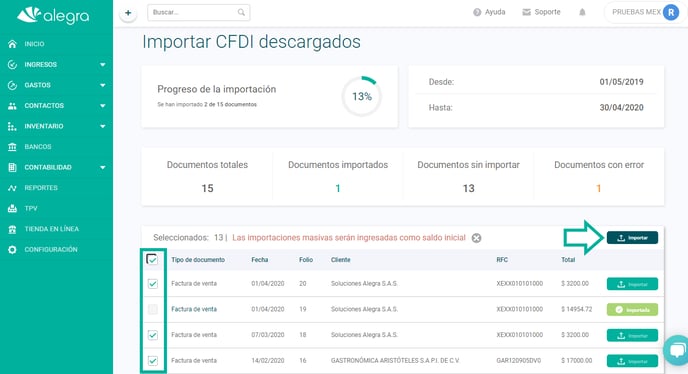This screenshot has height=374, width=688.
Task: Import the folio 16 Gastronómica invoice
Action: [x=632, y=361]
